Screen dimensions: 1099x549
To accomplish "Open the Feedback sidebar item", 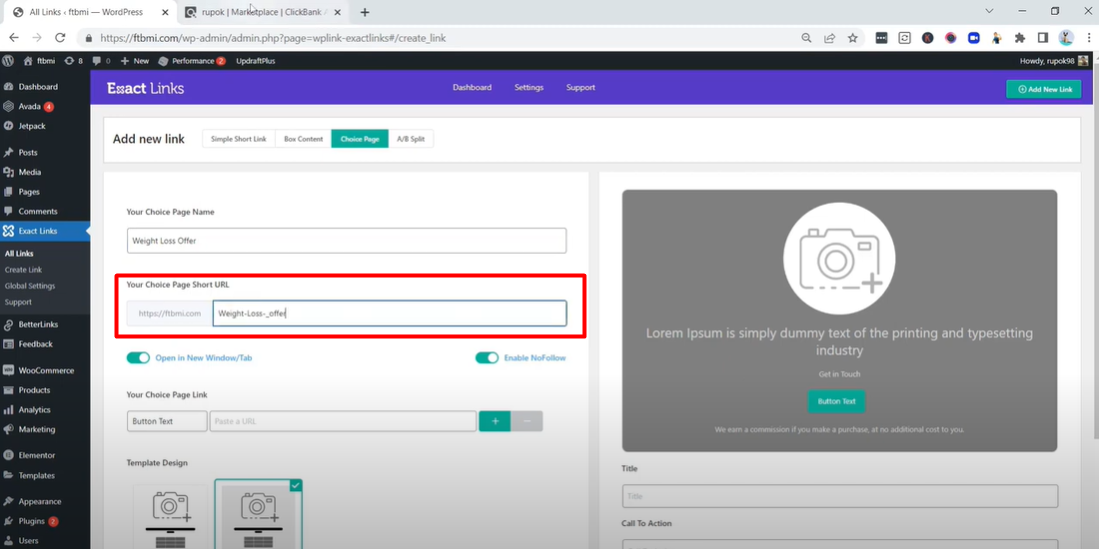I will coord(35,344).
